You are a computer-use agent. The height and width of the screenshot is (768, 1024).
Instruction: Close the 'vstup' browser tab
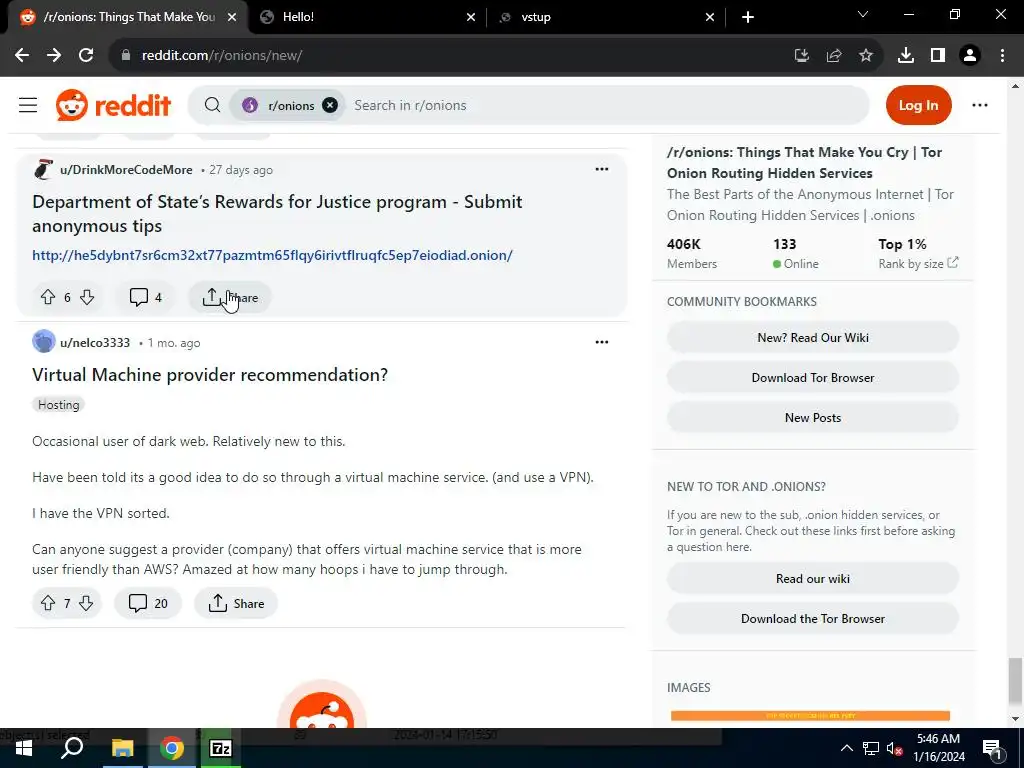(x=710, y=17)
